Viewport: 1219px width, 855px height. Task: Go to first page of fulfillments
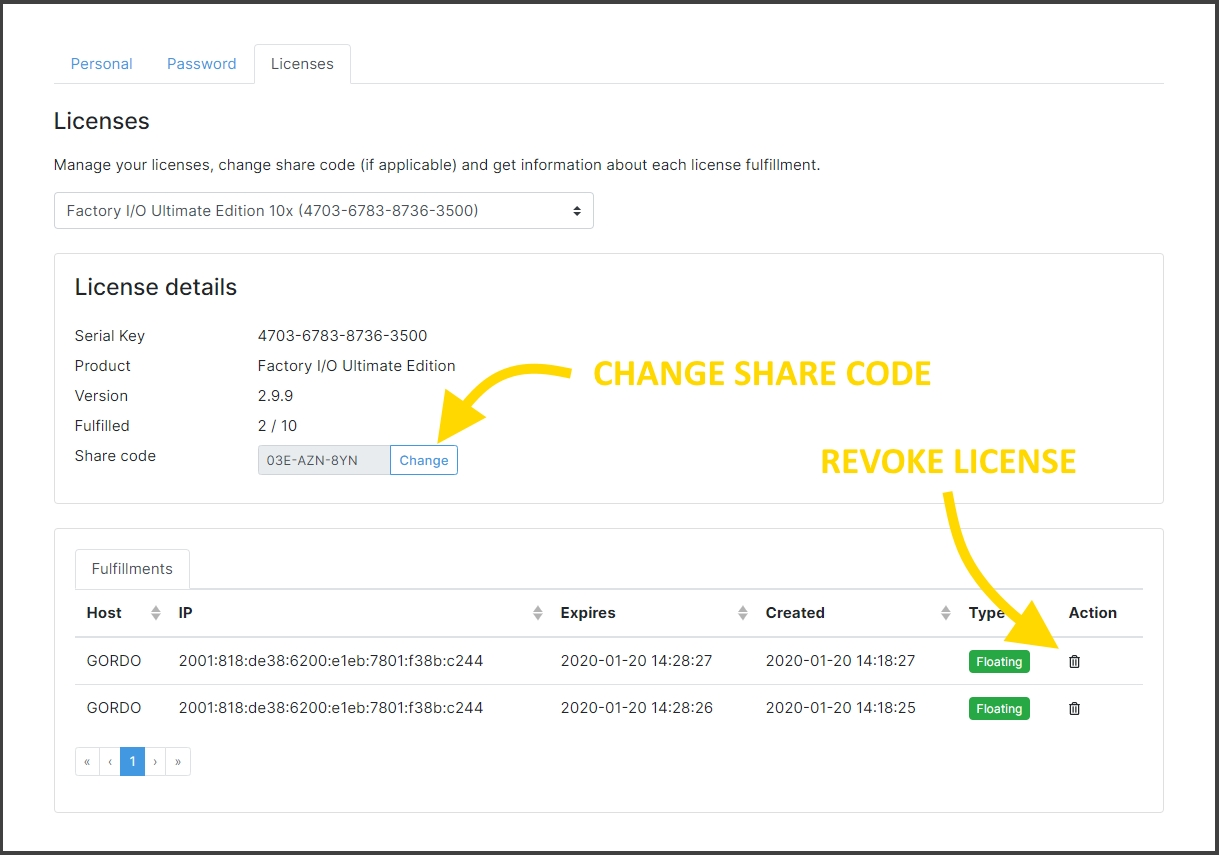(87, 761)
